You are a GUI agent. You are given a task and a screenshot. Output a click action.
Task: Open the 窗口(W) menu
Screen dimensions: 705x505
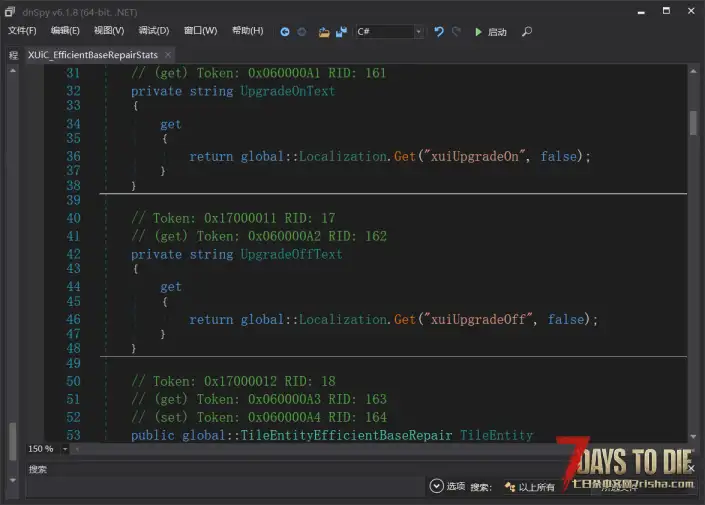(x=201, y=31)
